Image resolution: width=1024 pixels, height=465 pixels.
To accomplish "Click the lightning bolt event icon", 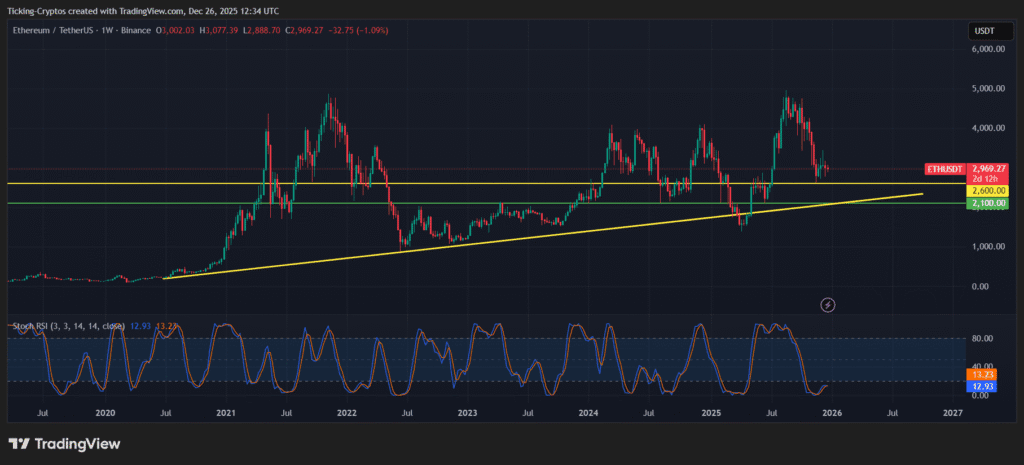I will point(827,304).
